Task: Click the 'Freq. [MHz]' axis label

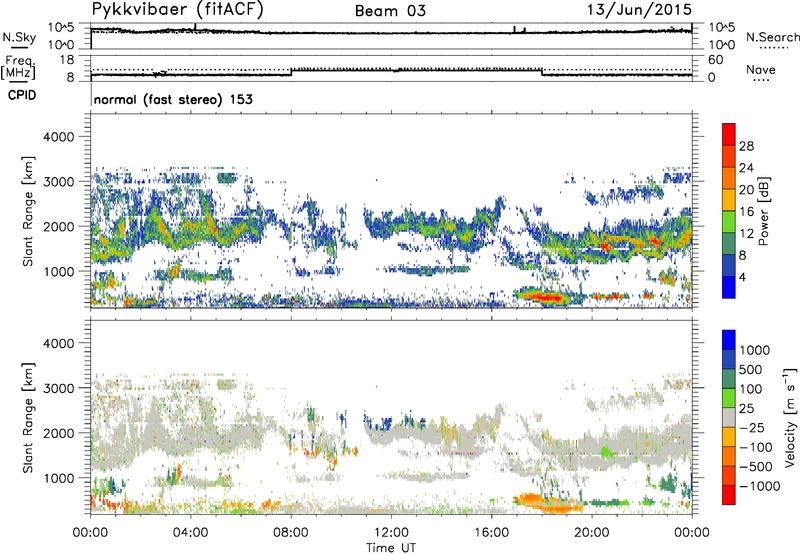Action: click(x=19, y=67)
